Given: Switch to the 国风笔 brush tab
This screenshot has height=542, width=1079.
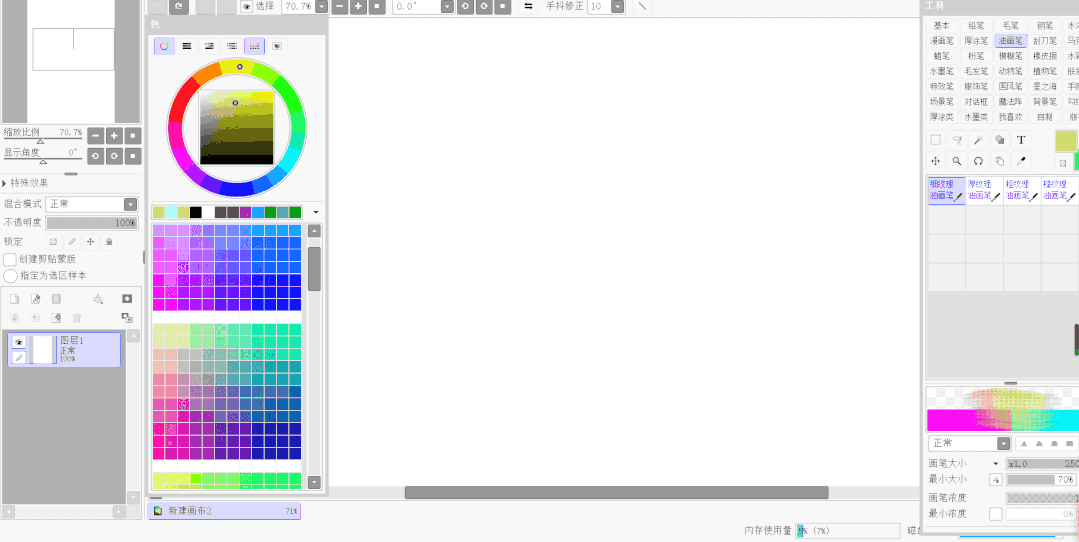Looking at the screenshot, I should 1010,86.
